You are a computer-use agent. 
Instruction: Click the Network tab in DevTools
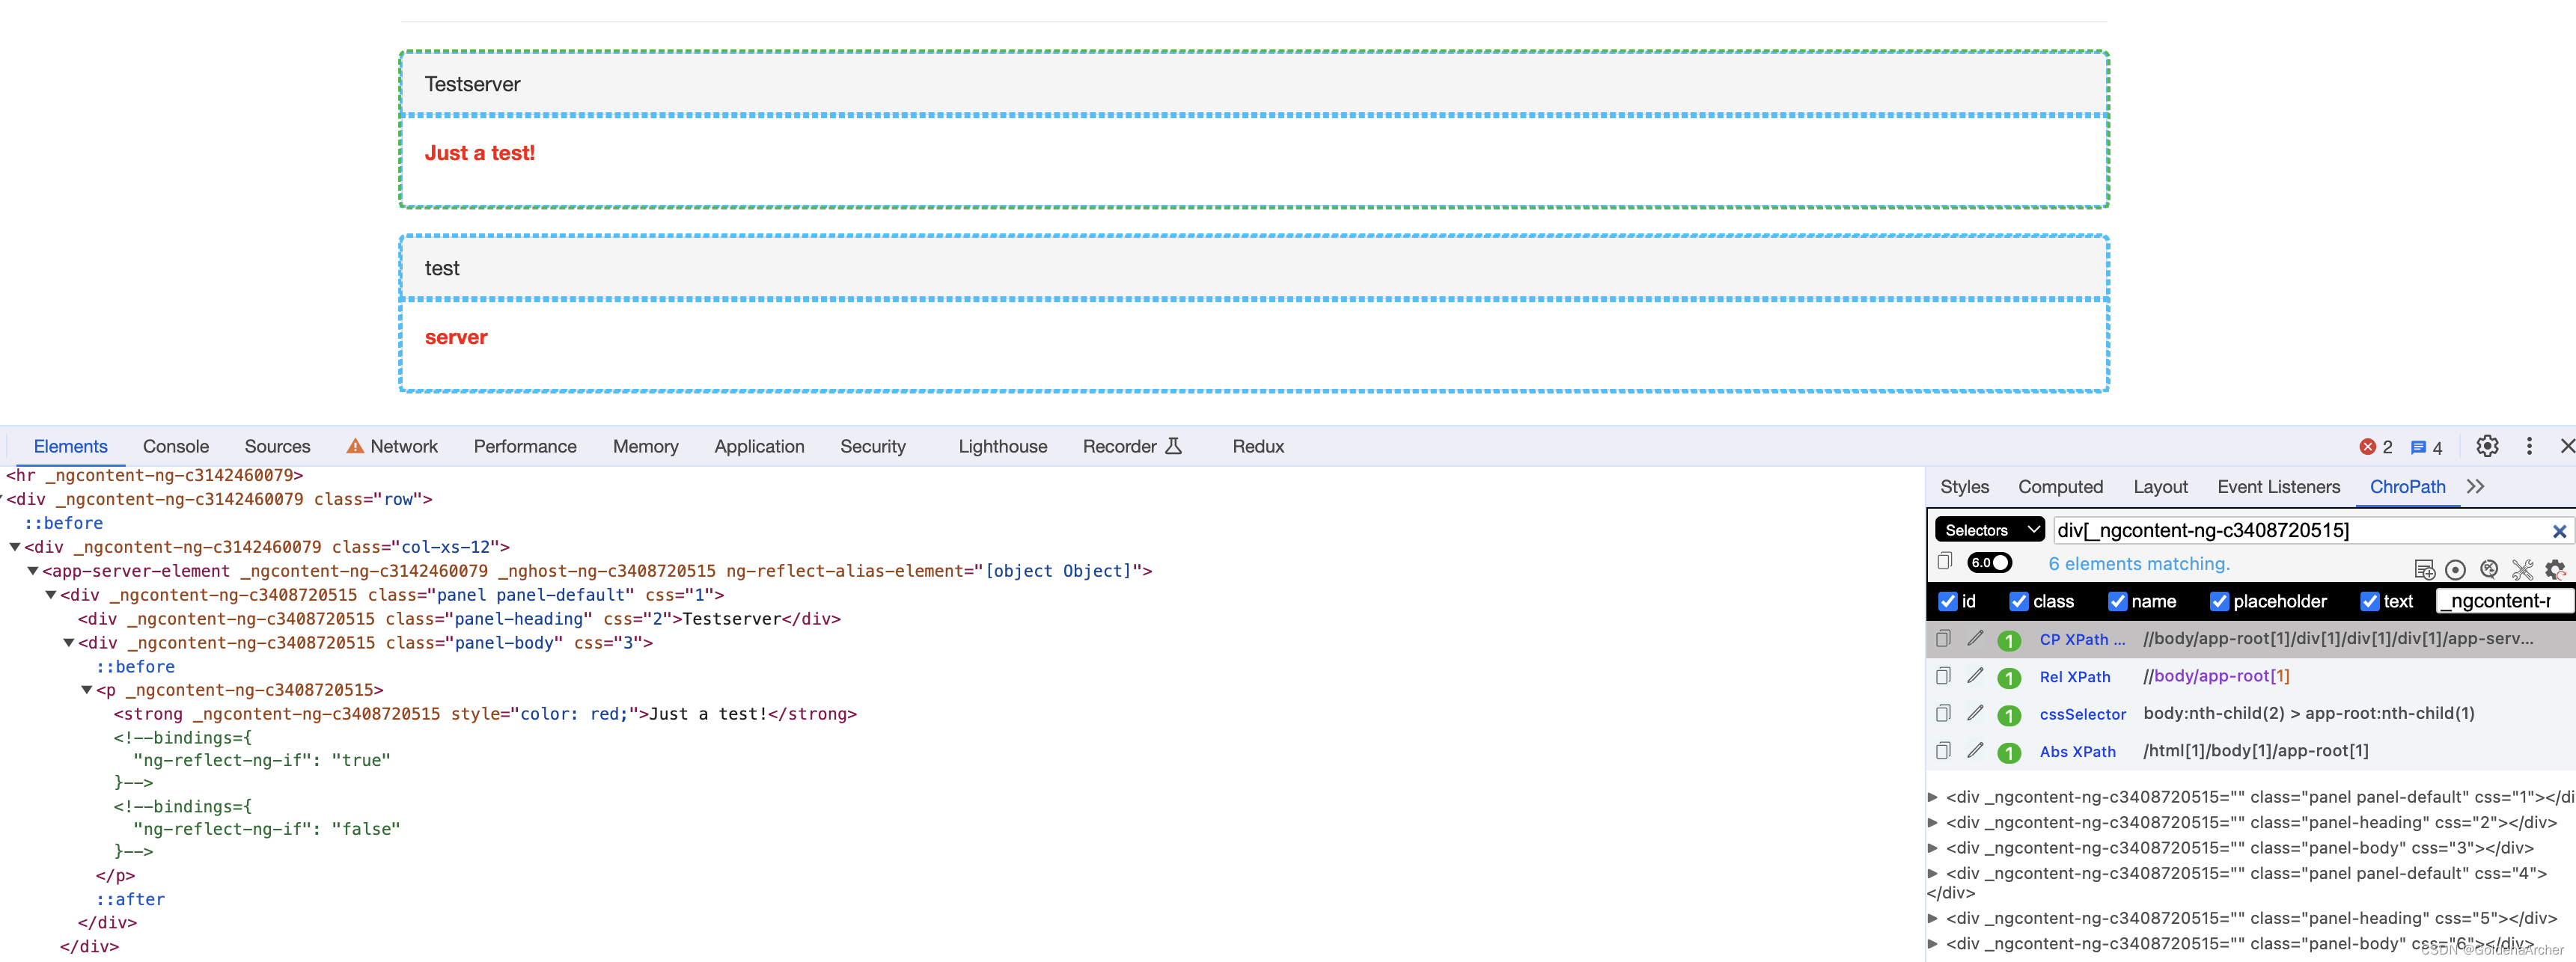(401, 445)
